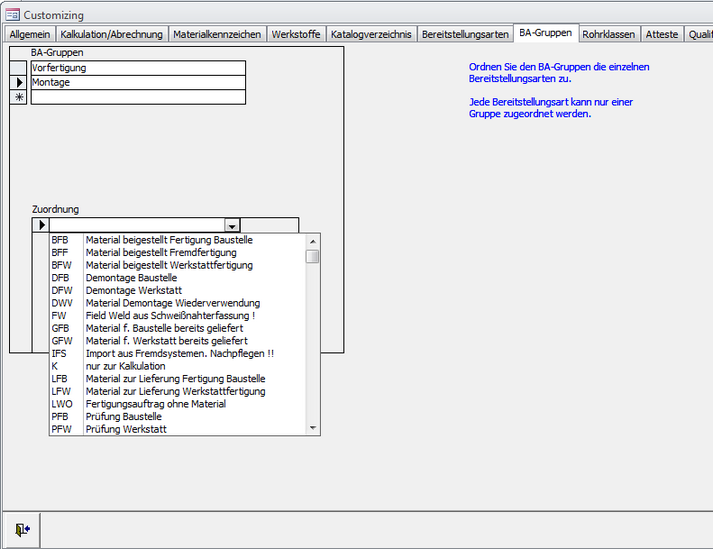Go to the Werkstoffe tab

(x=296, y=34)
